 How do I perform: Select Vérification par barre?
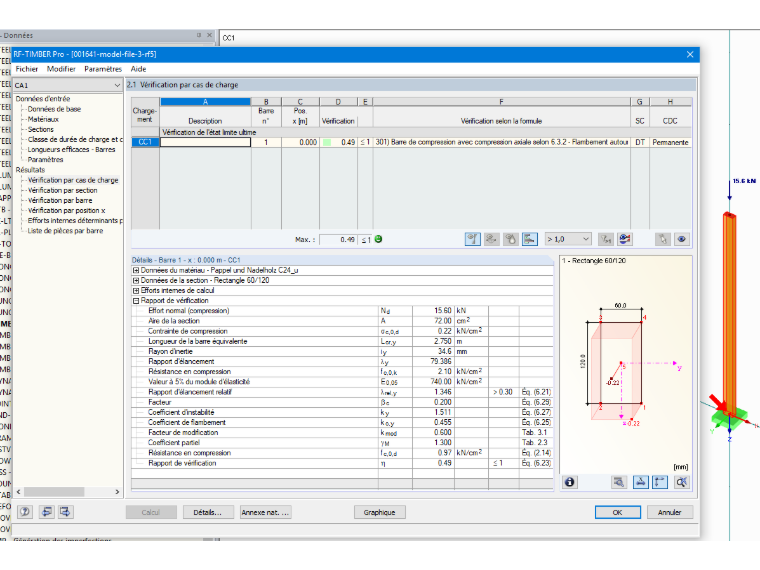coord(60,201)
